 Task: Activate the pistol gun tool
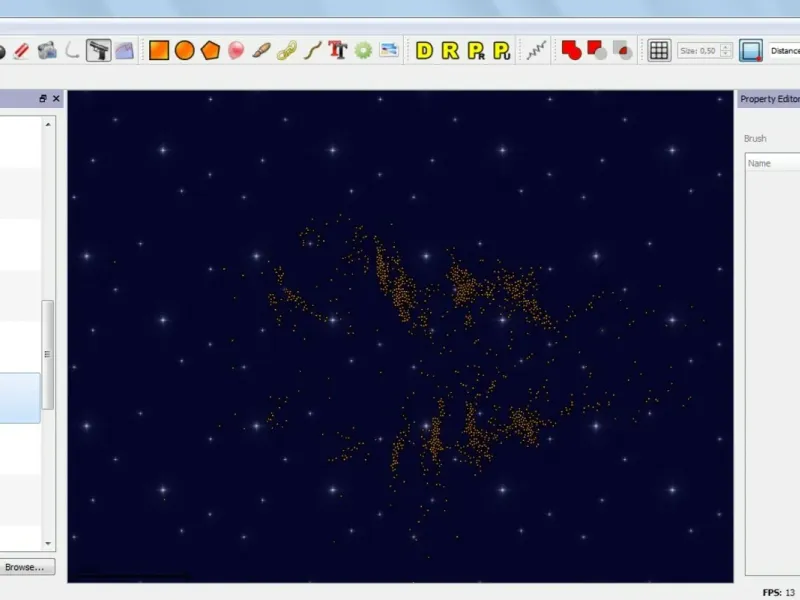[x=98, y=51]
